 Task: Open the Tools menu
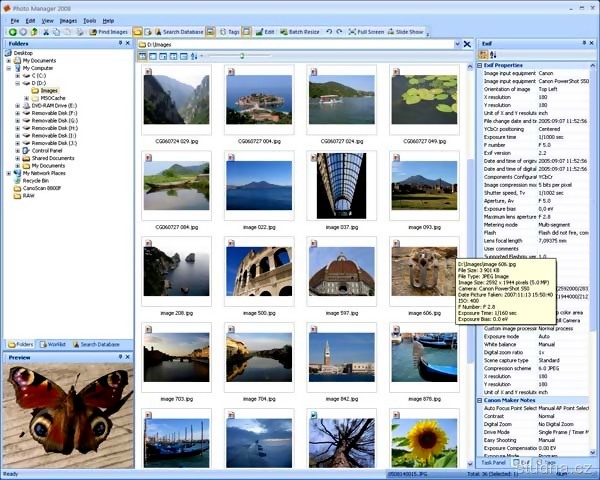[x=90, y=20]
